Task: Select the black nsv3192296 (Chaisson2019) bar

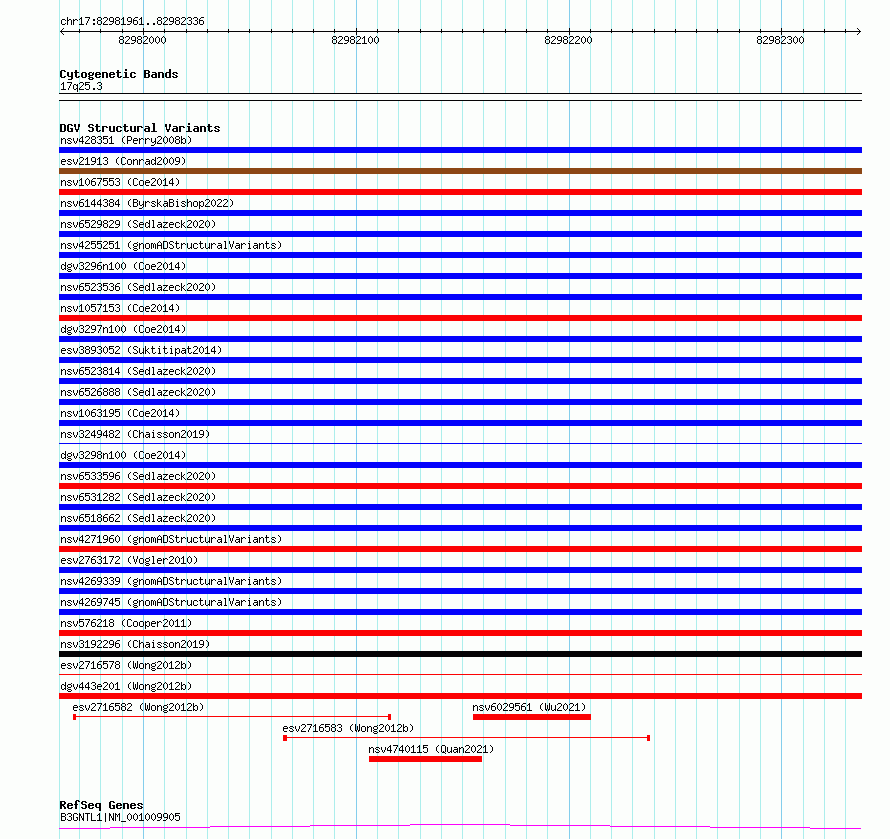Action: [460, 654]
